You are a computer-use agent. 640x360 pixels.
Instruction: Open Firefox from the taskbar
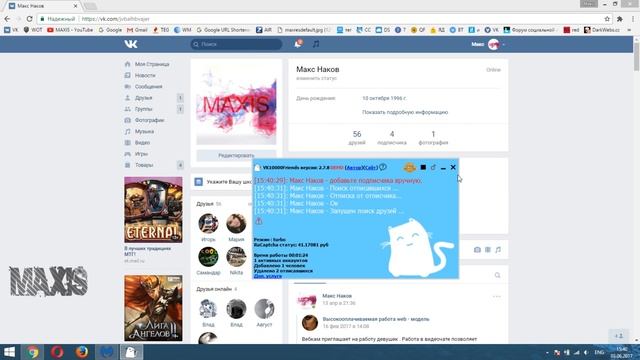(82, 352)
